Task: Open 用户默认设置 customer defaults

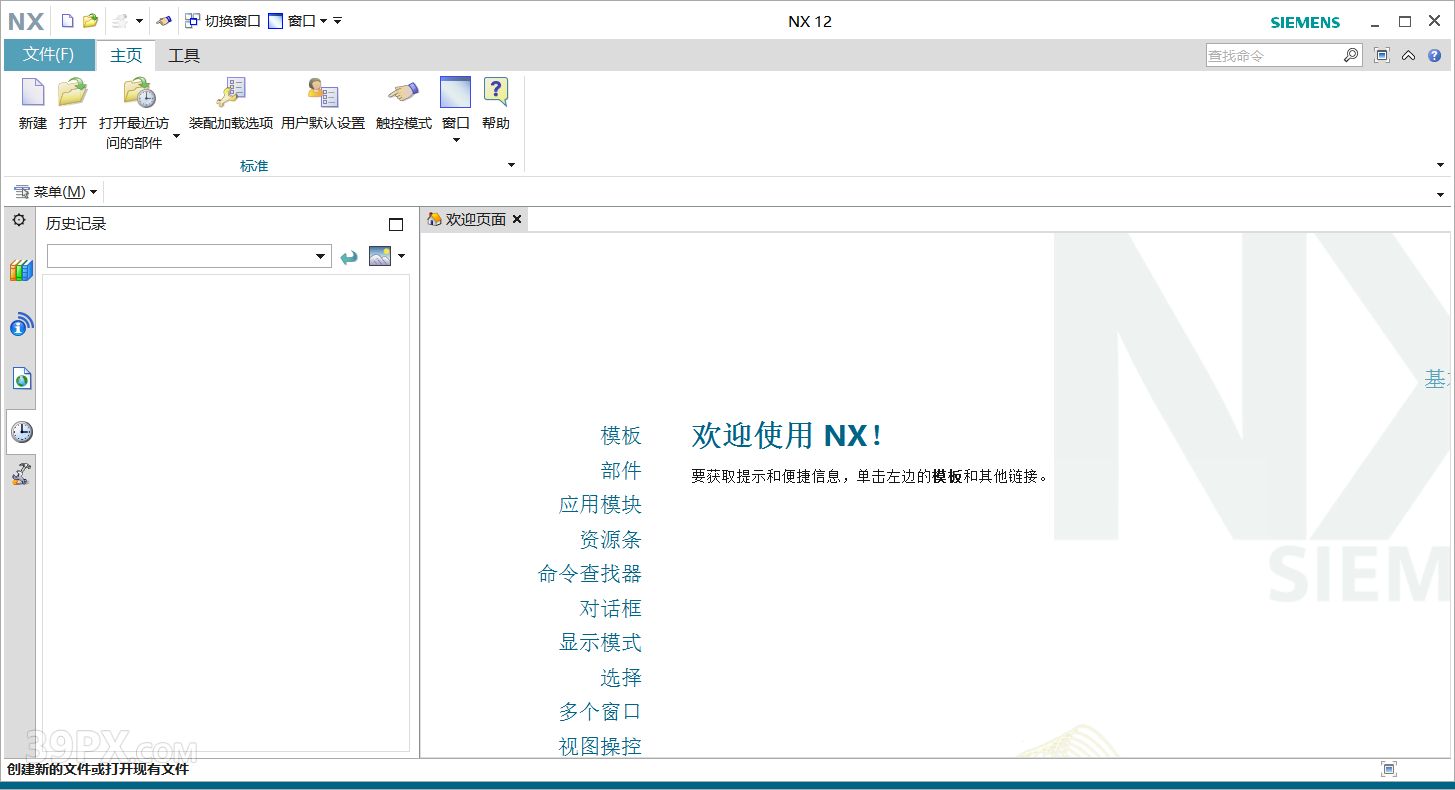Action: [323, 92]
